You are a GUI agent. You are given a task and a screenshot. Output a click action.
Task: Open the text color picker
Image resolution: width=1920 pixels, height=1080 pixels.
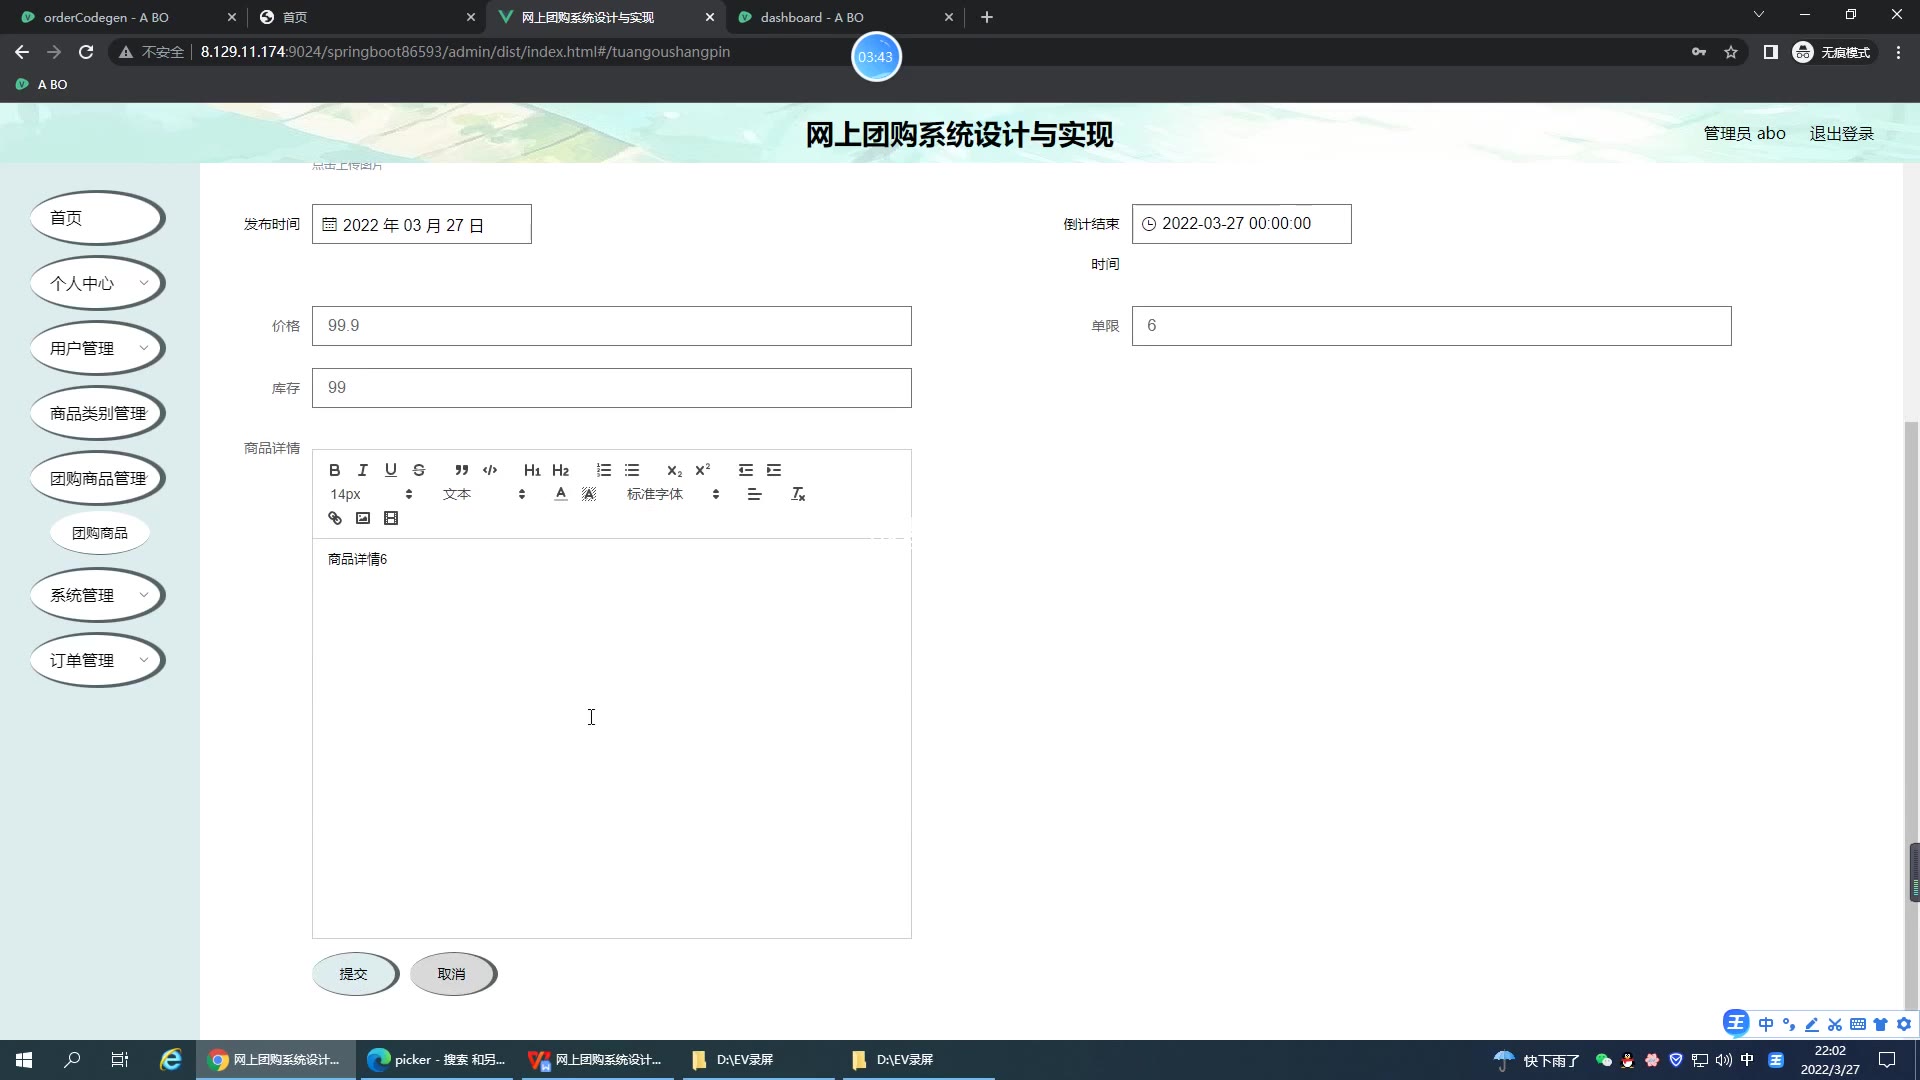561,494
